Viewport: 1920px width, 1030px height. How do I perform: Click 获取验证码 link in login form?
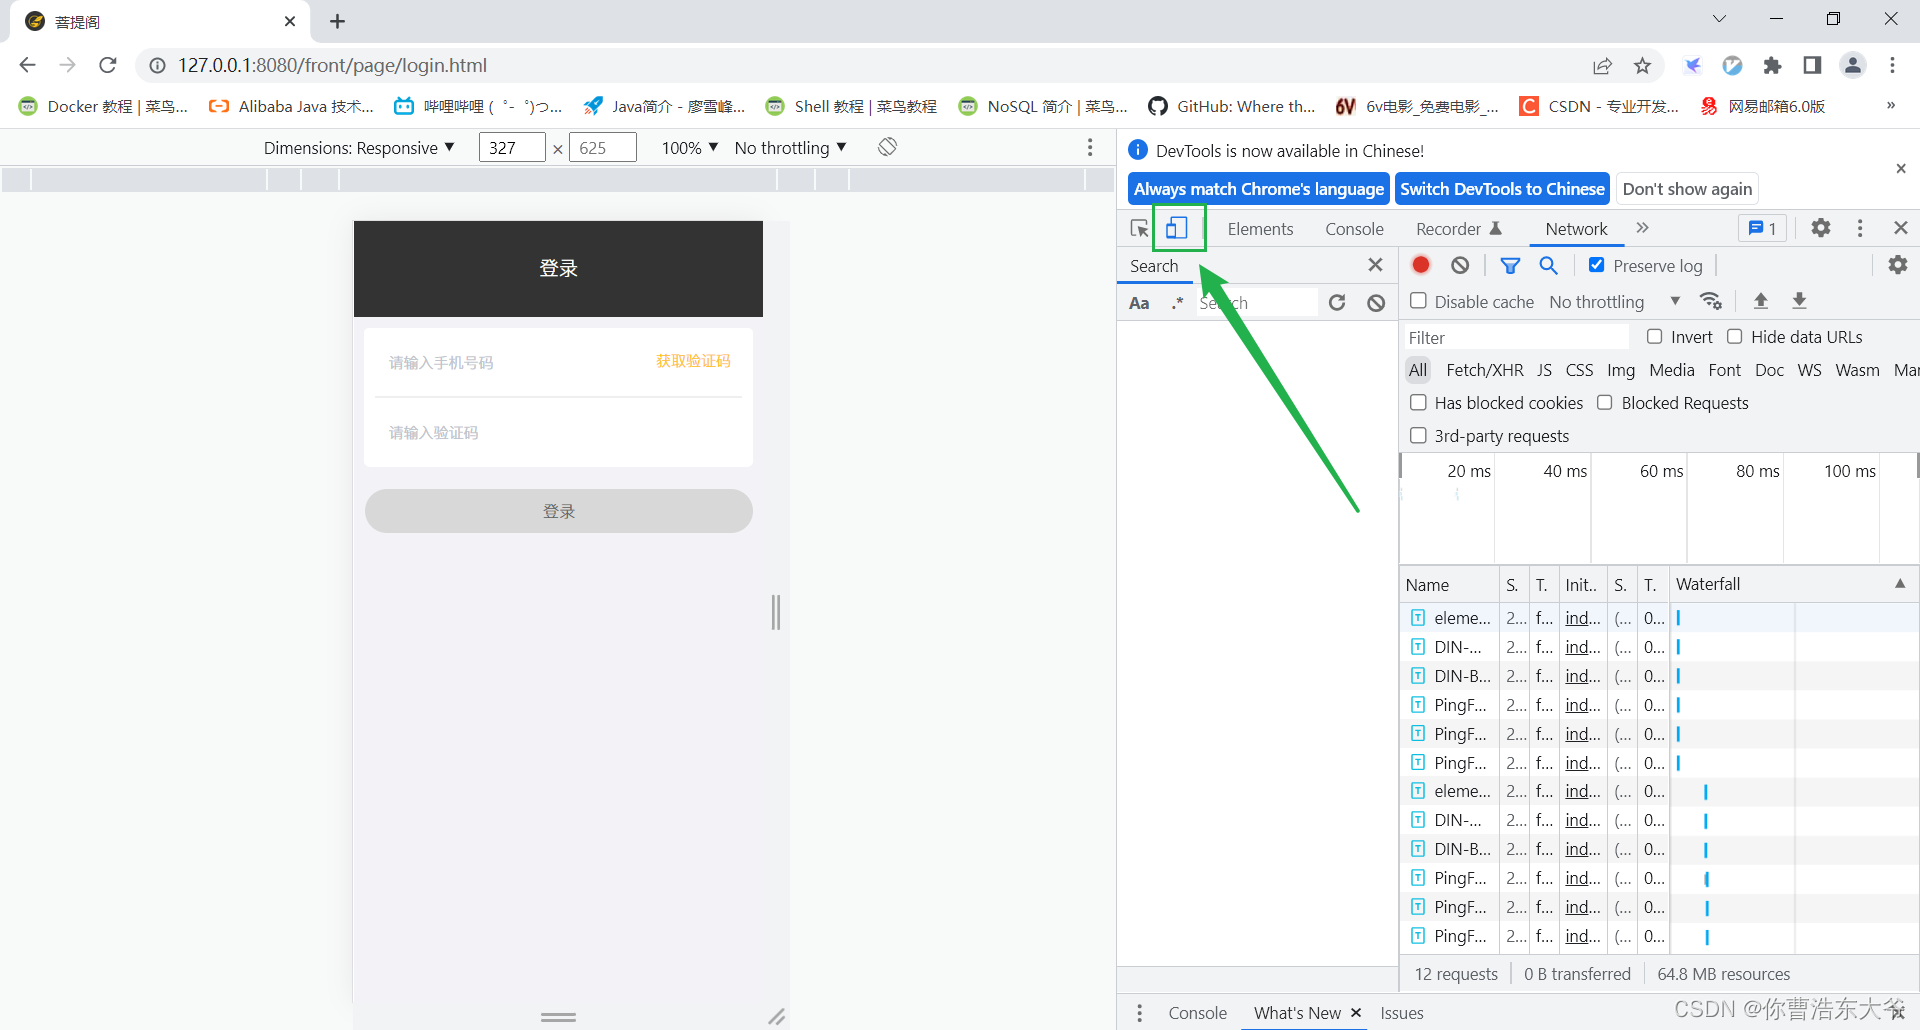(693, 361)
